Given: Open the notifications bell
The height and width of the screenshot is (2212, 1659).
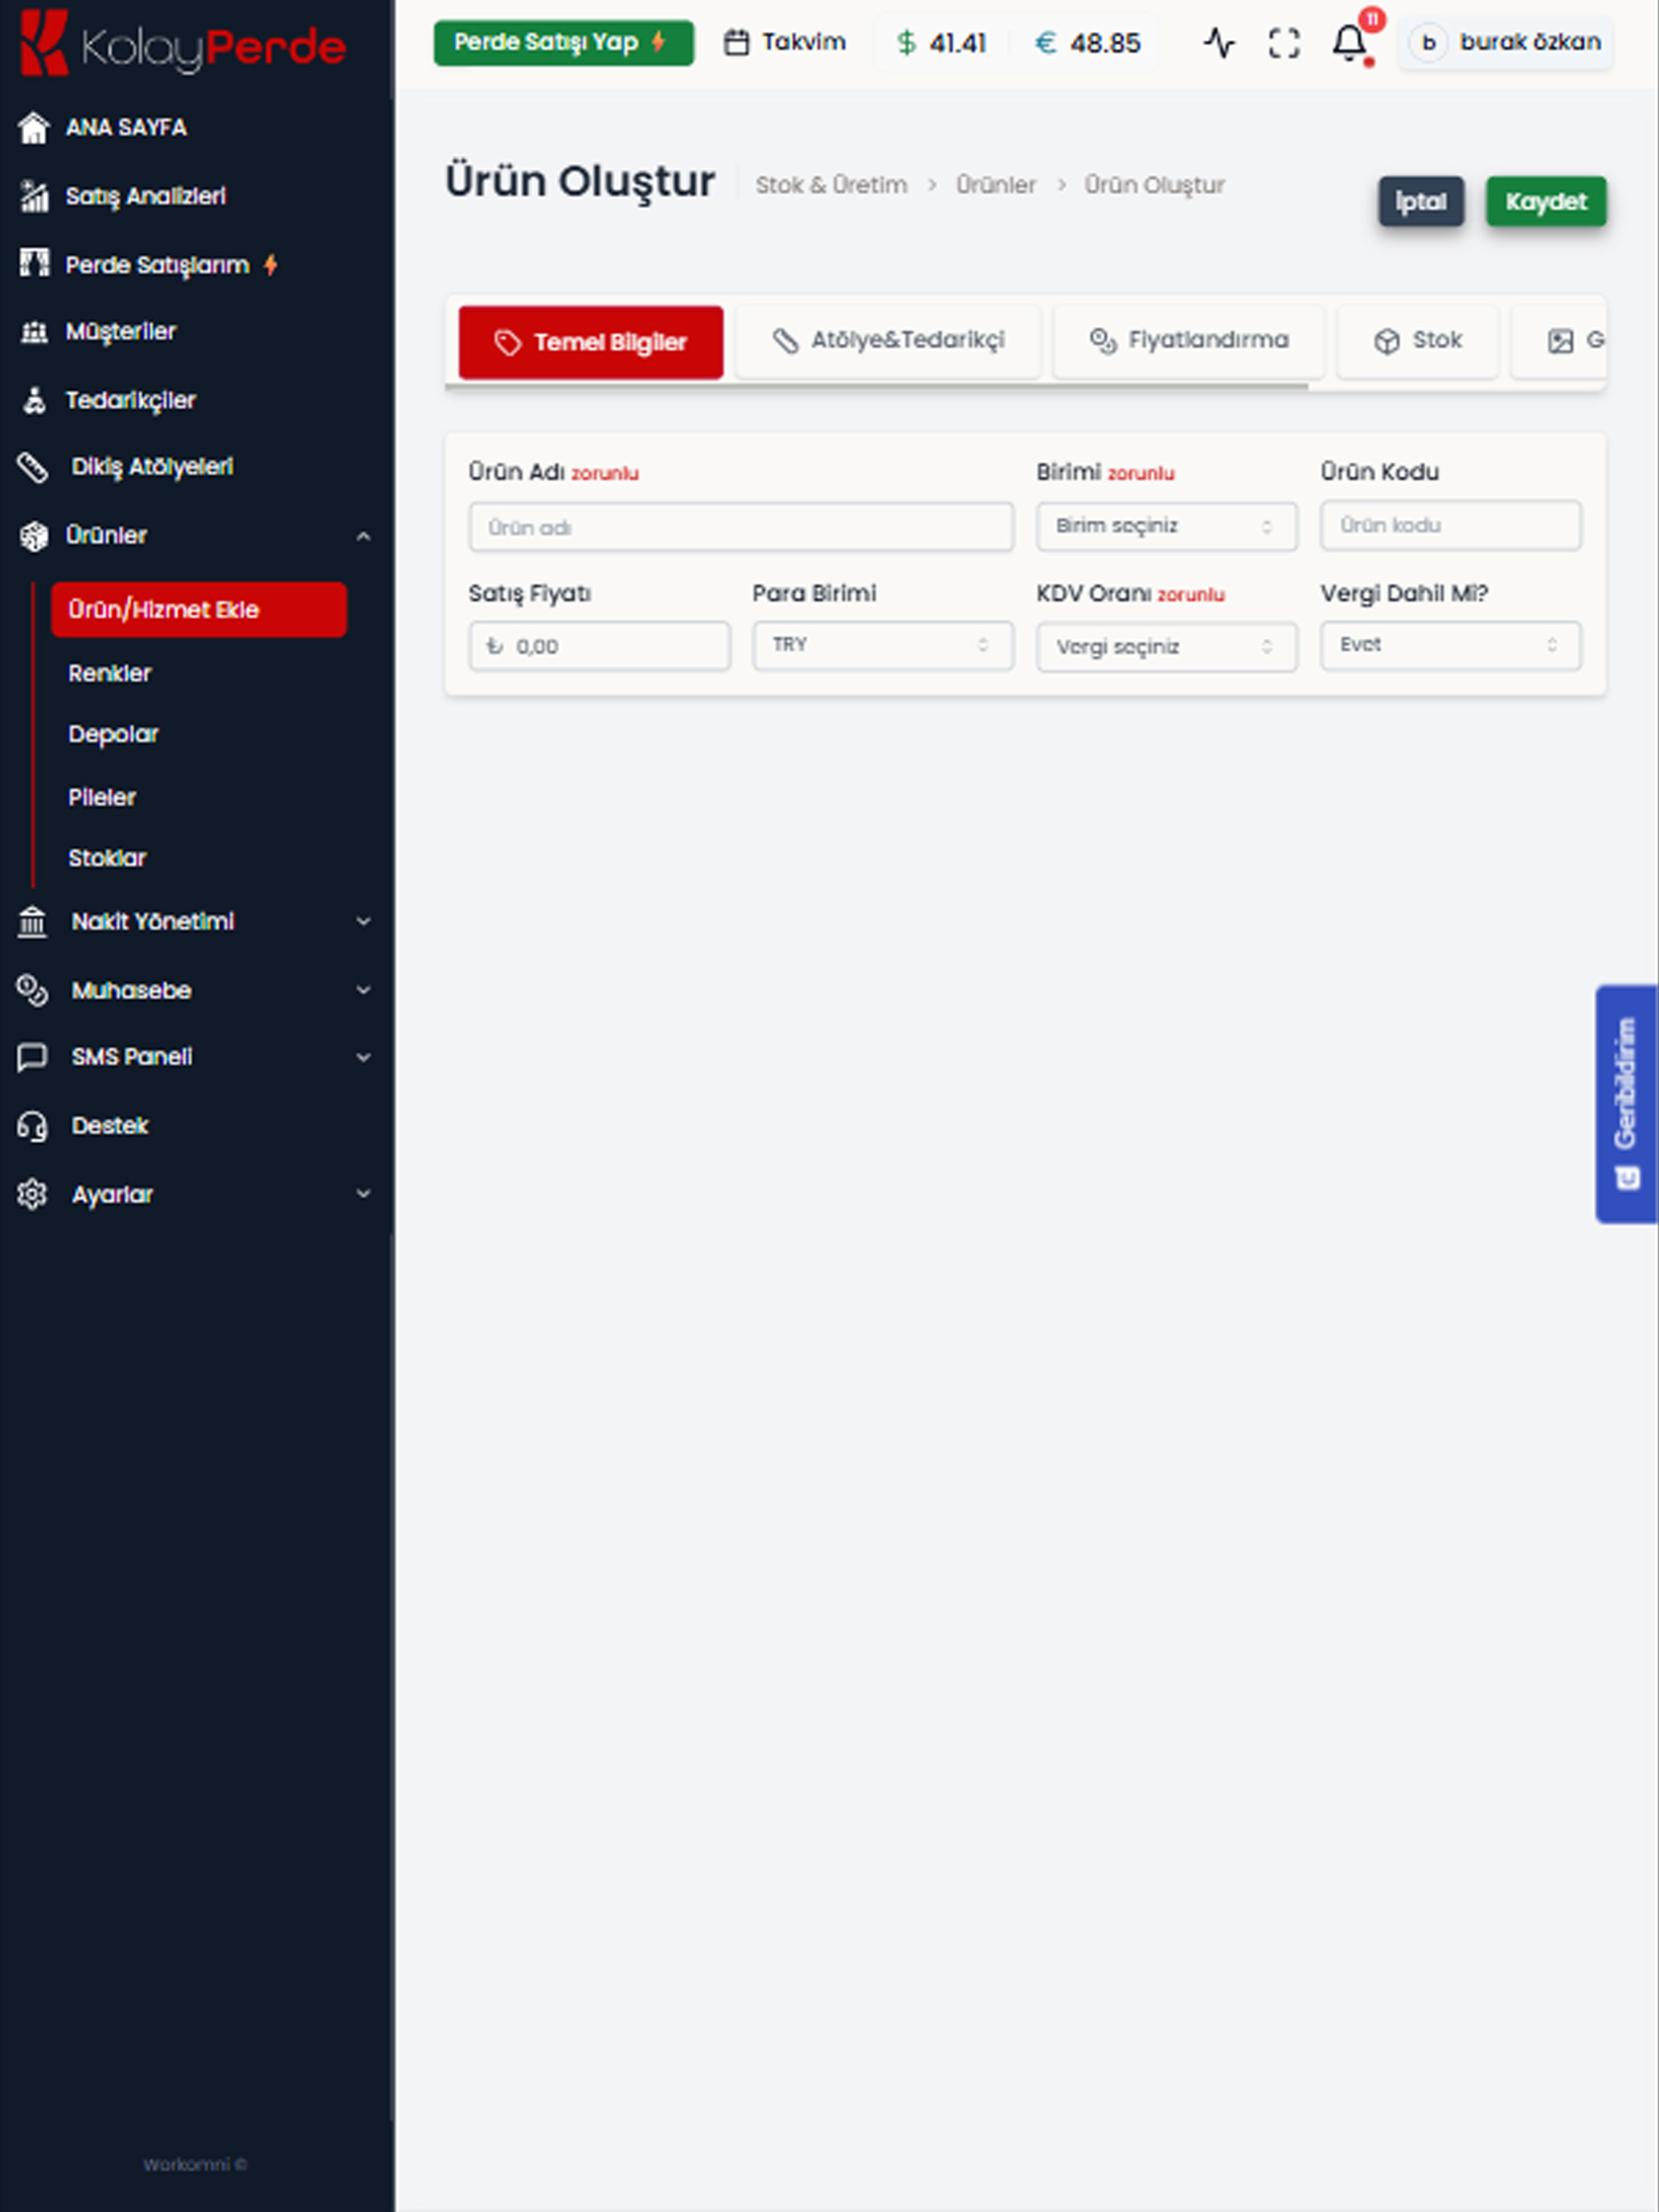Looking at the screenshot, I should pos(1350,43).
